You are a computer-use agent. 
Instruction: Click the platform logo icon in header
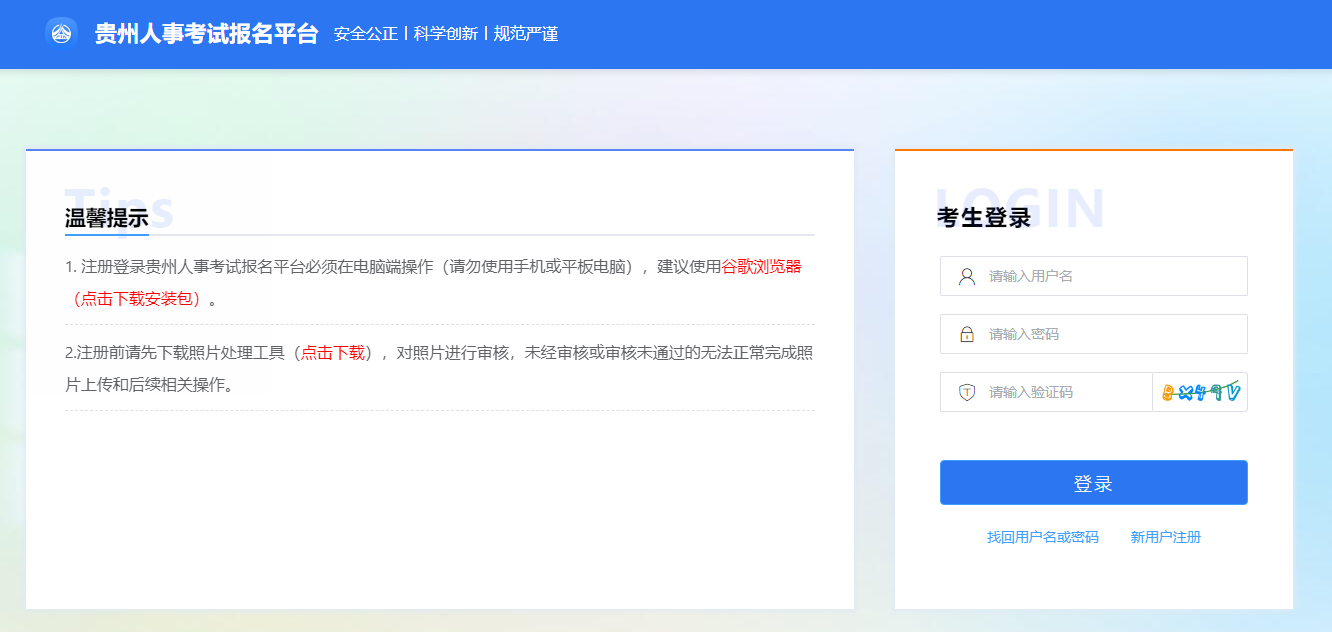click(x=61, y=33)
